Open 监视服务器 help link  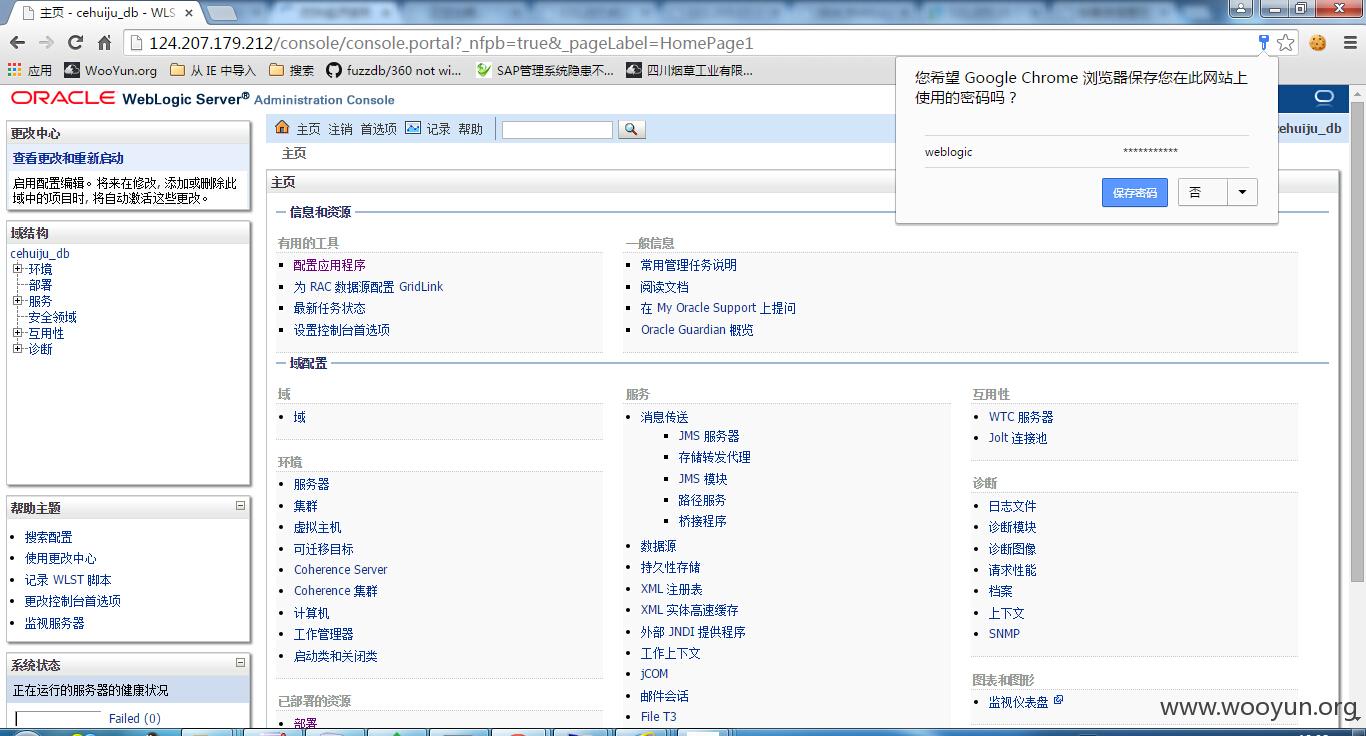[54, 623]
